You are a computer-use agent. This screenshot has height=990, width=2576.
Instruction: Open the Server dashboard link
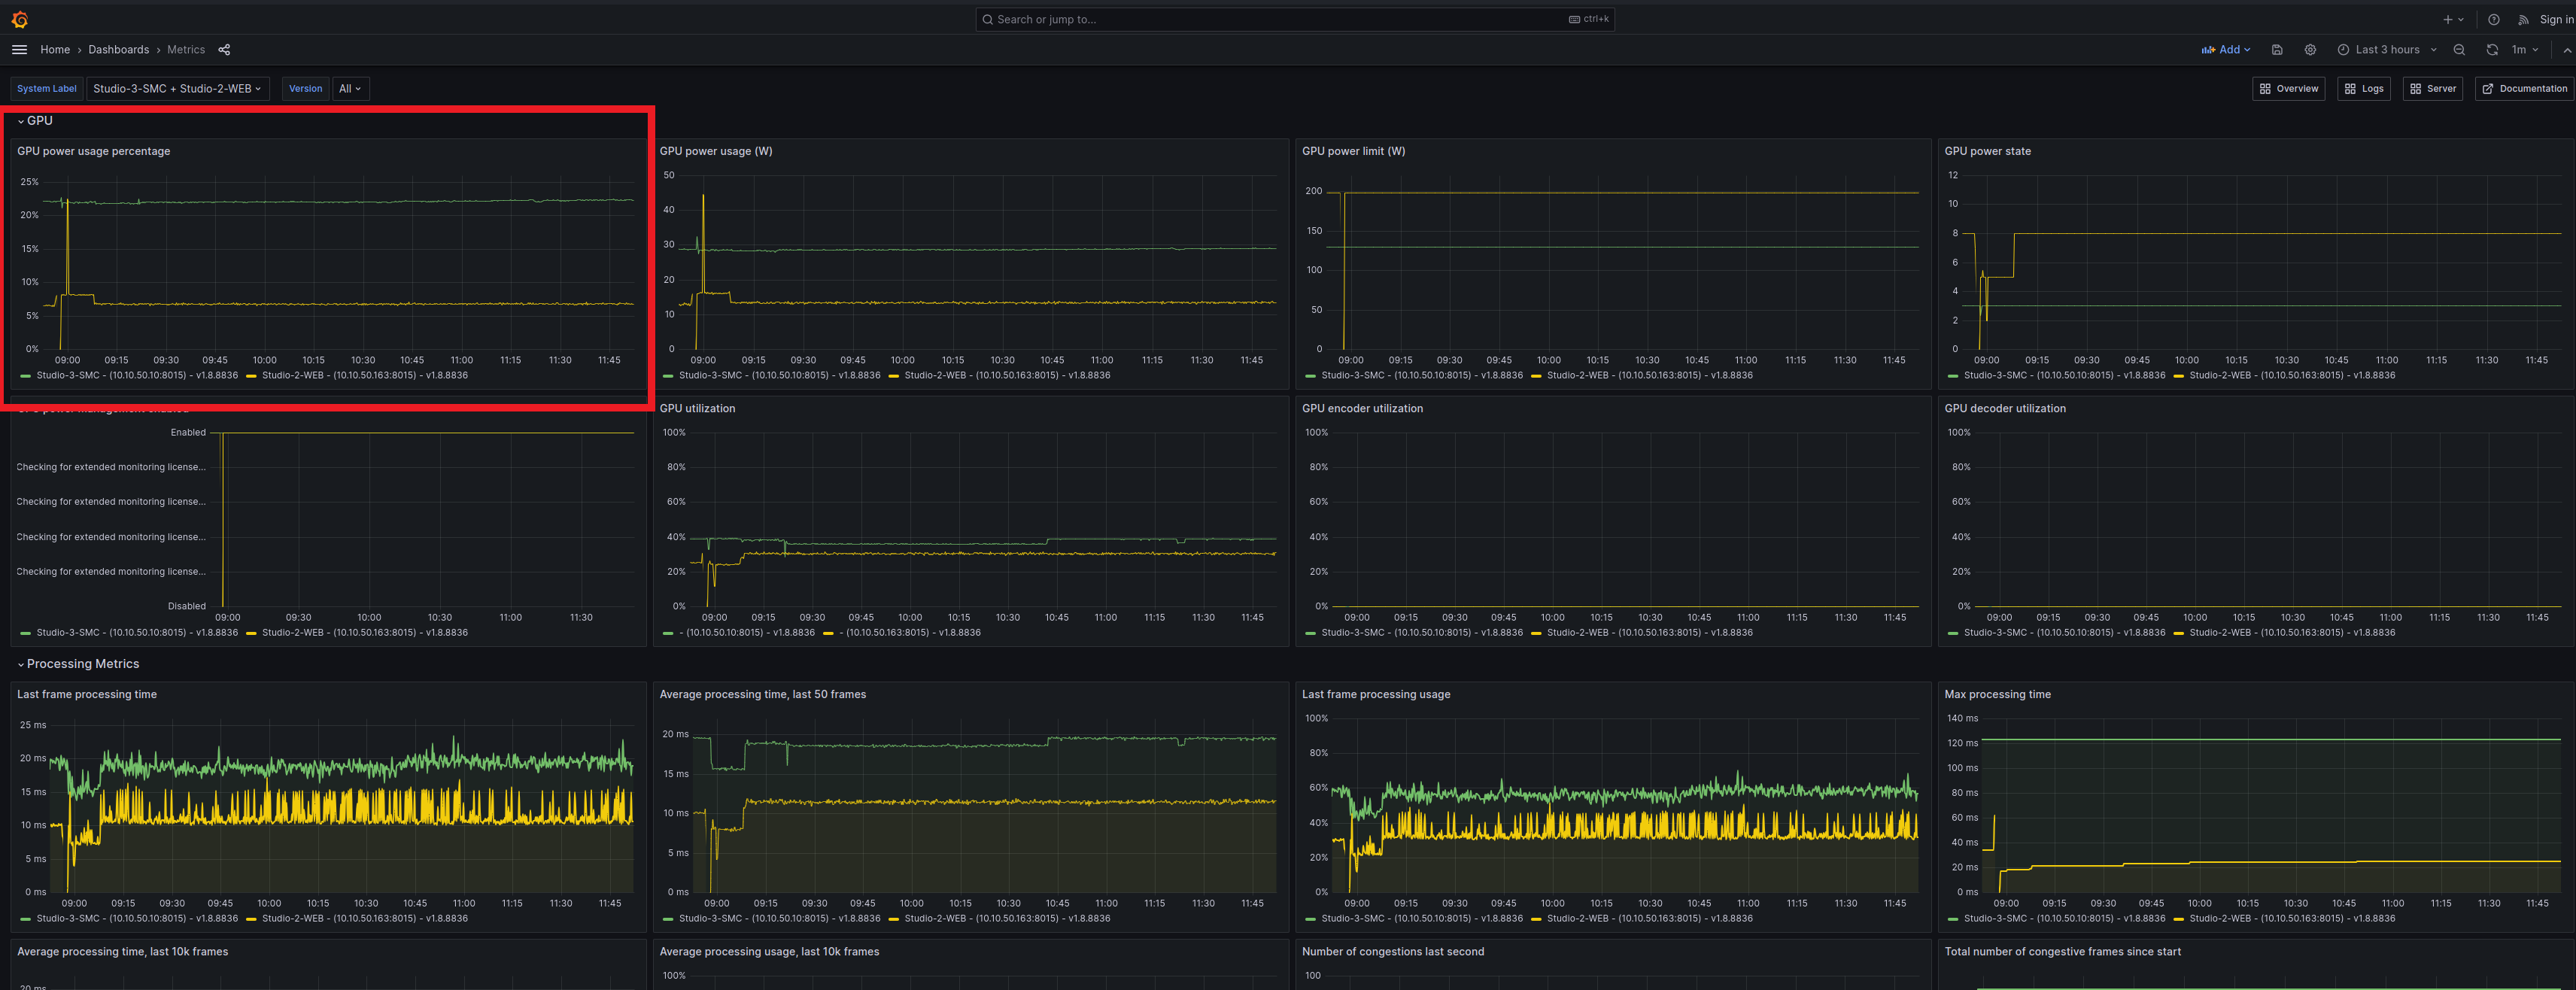(2432, 88)
